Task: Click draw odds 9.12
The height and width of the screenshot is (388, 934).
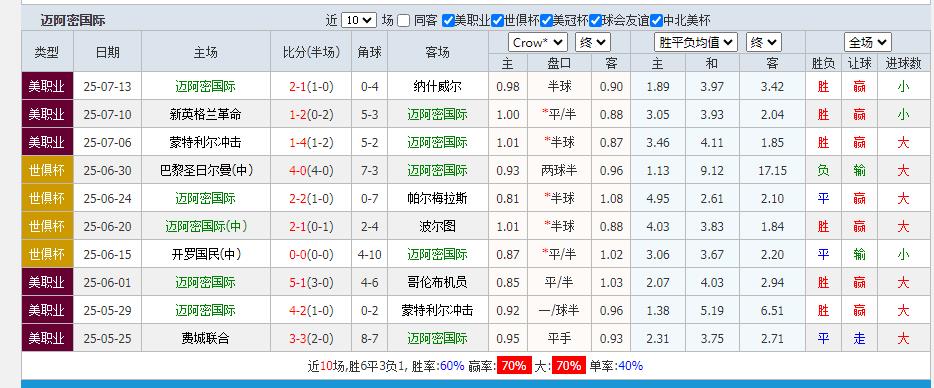Action: click(x=712, y=170)
